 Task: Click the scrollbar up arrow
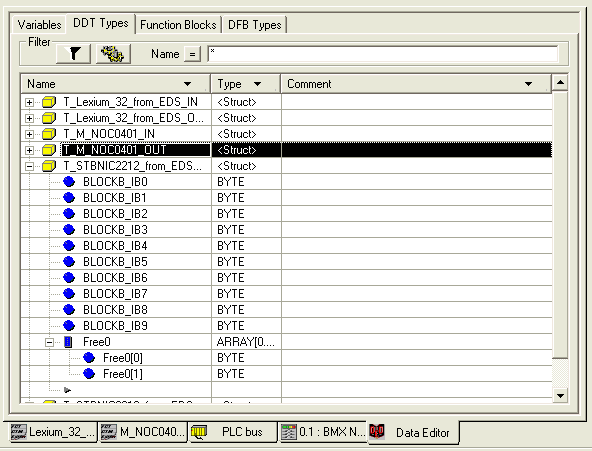point(560,82)
